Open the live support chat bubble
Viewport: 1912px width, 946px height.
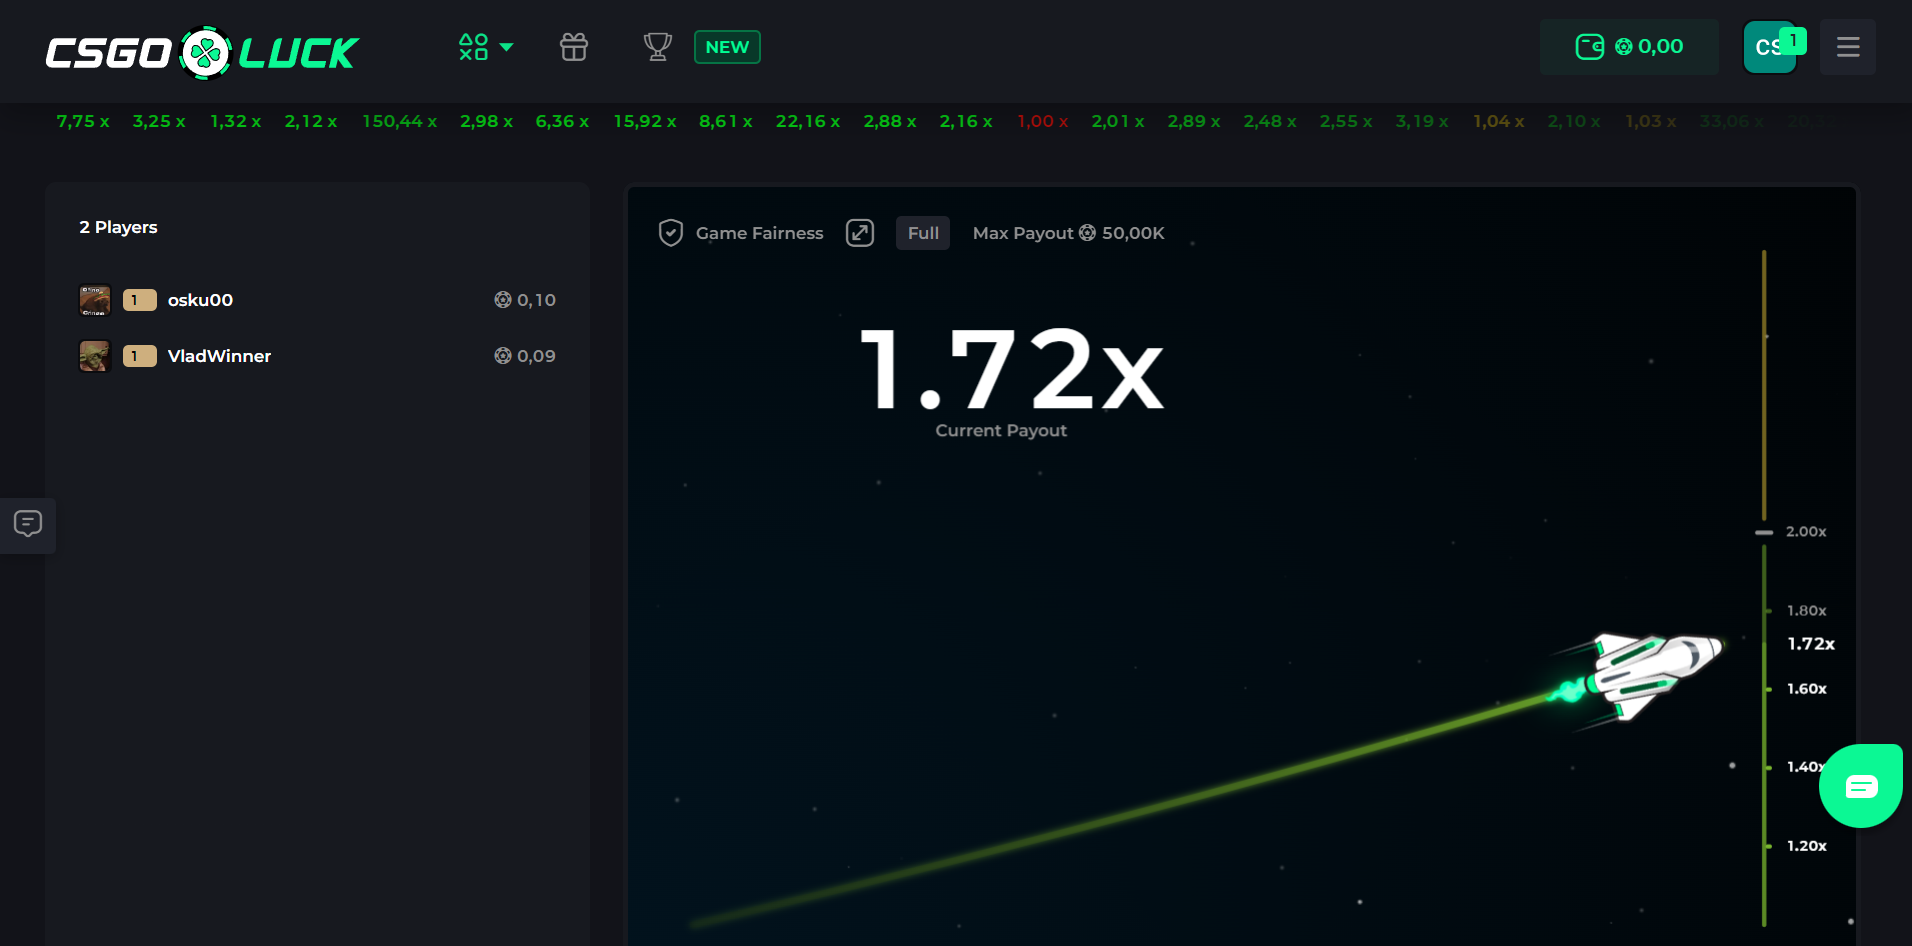[1860, 786]
